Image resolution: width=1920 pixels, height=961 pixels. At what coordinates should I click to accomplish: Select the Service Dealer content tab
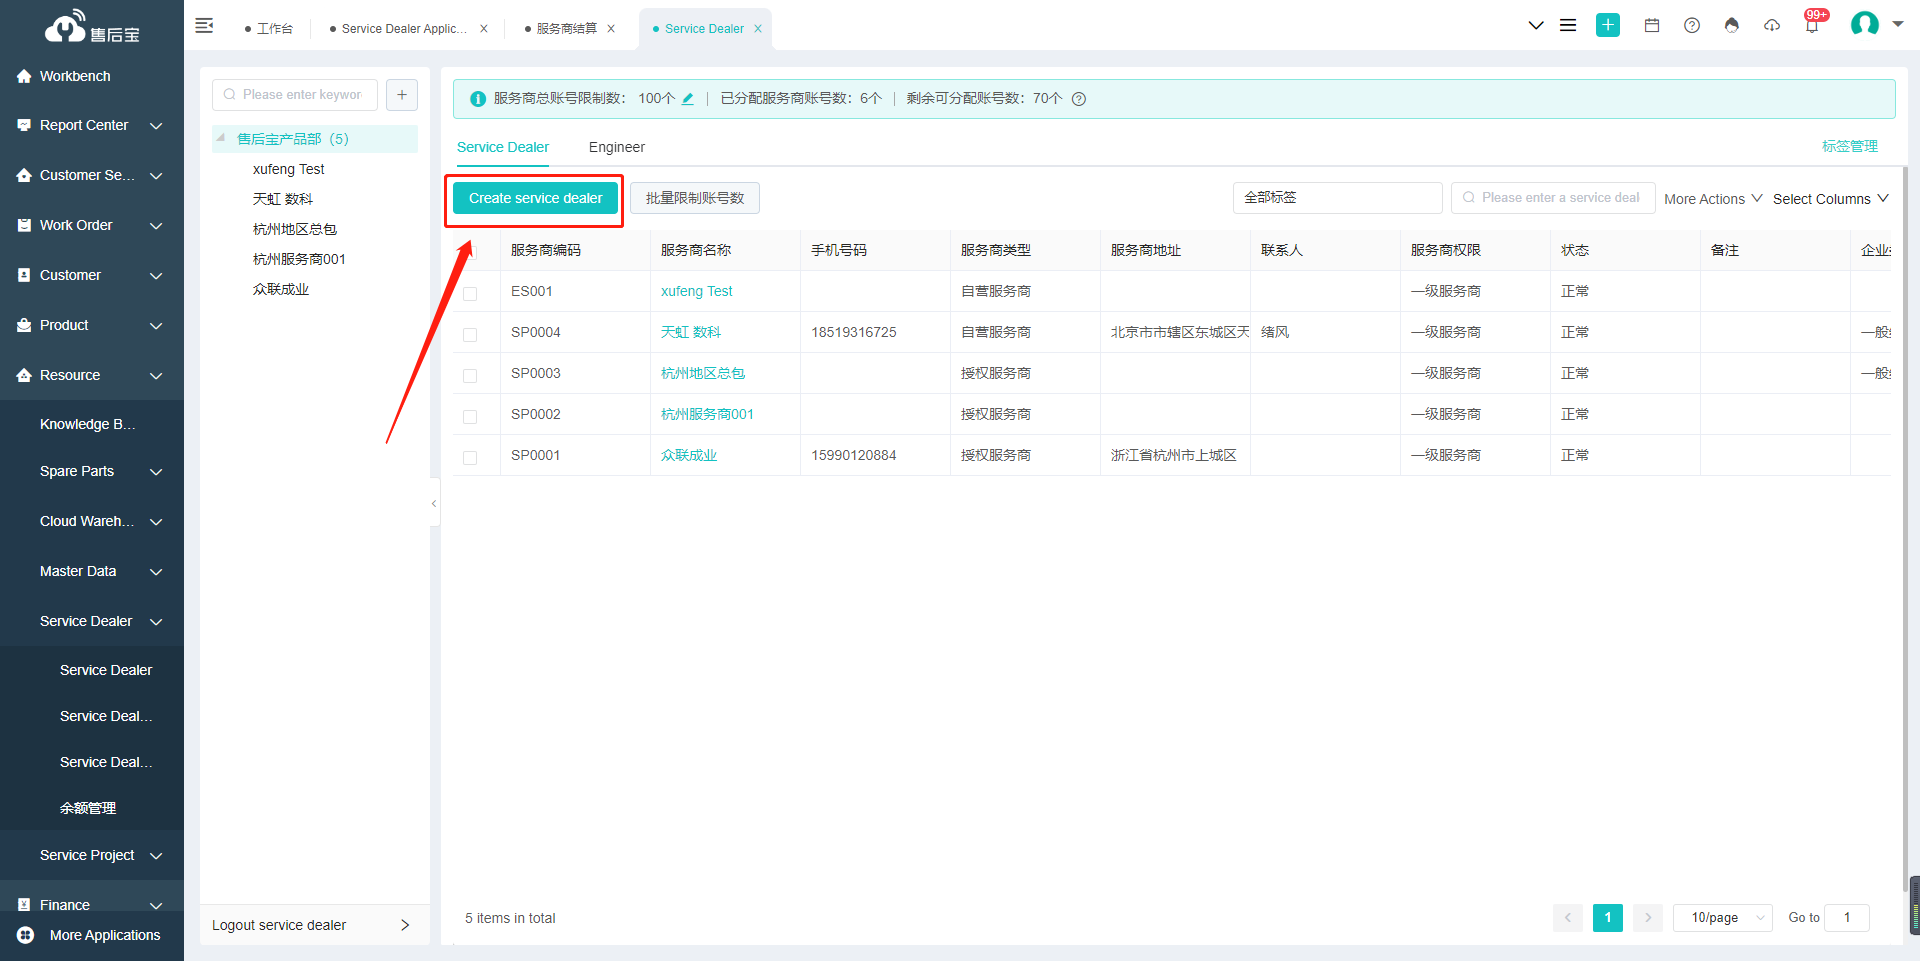coord(503,147)
